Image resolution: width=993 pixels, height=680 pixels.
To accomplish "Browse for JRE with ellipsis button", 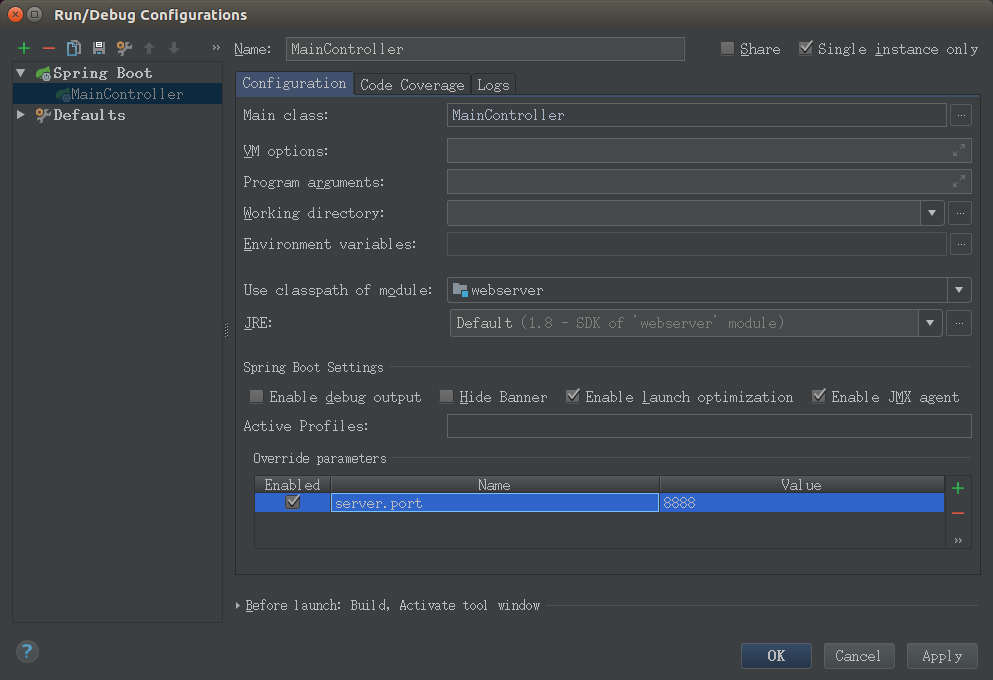I will (959, 323).
